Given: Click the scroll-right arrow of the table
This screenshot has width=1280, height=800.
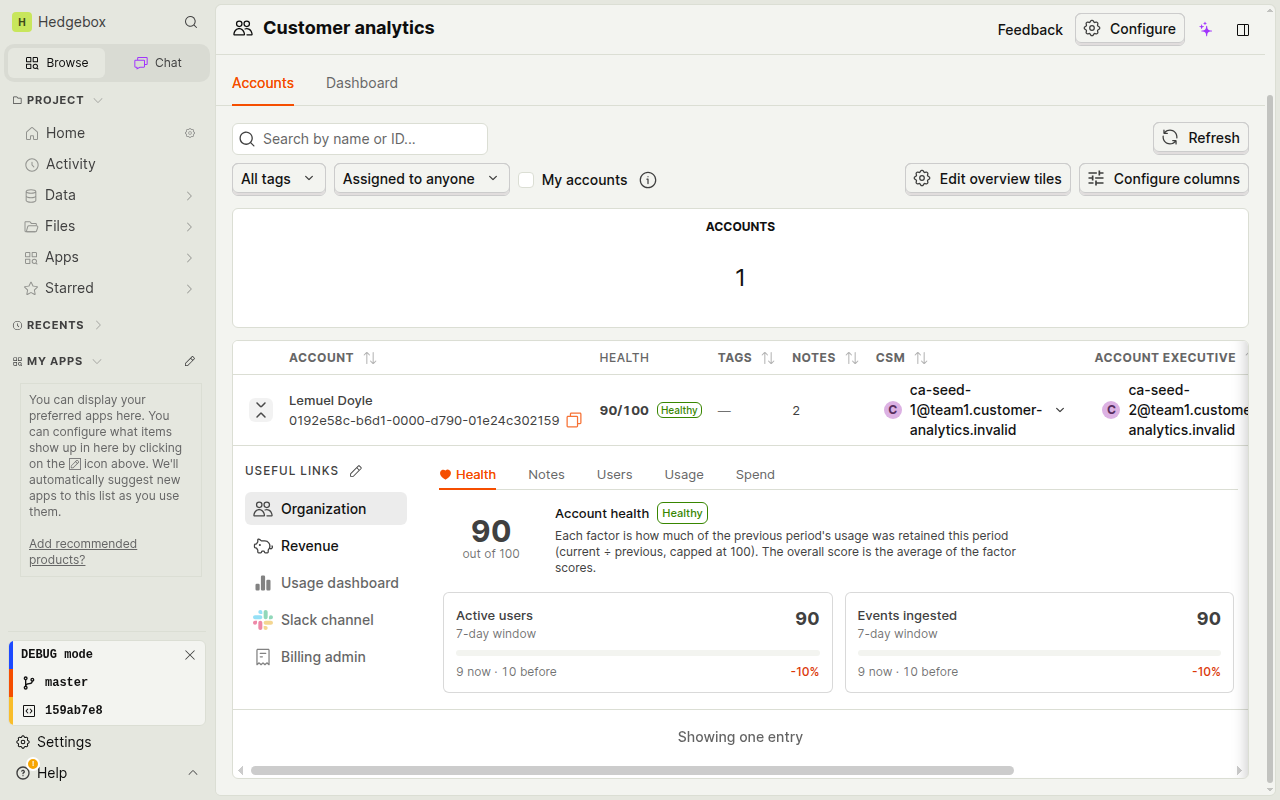Looking at the screenshot, I should pyautogui.click(x=1241, y=771).
